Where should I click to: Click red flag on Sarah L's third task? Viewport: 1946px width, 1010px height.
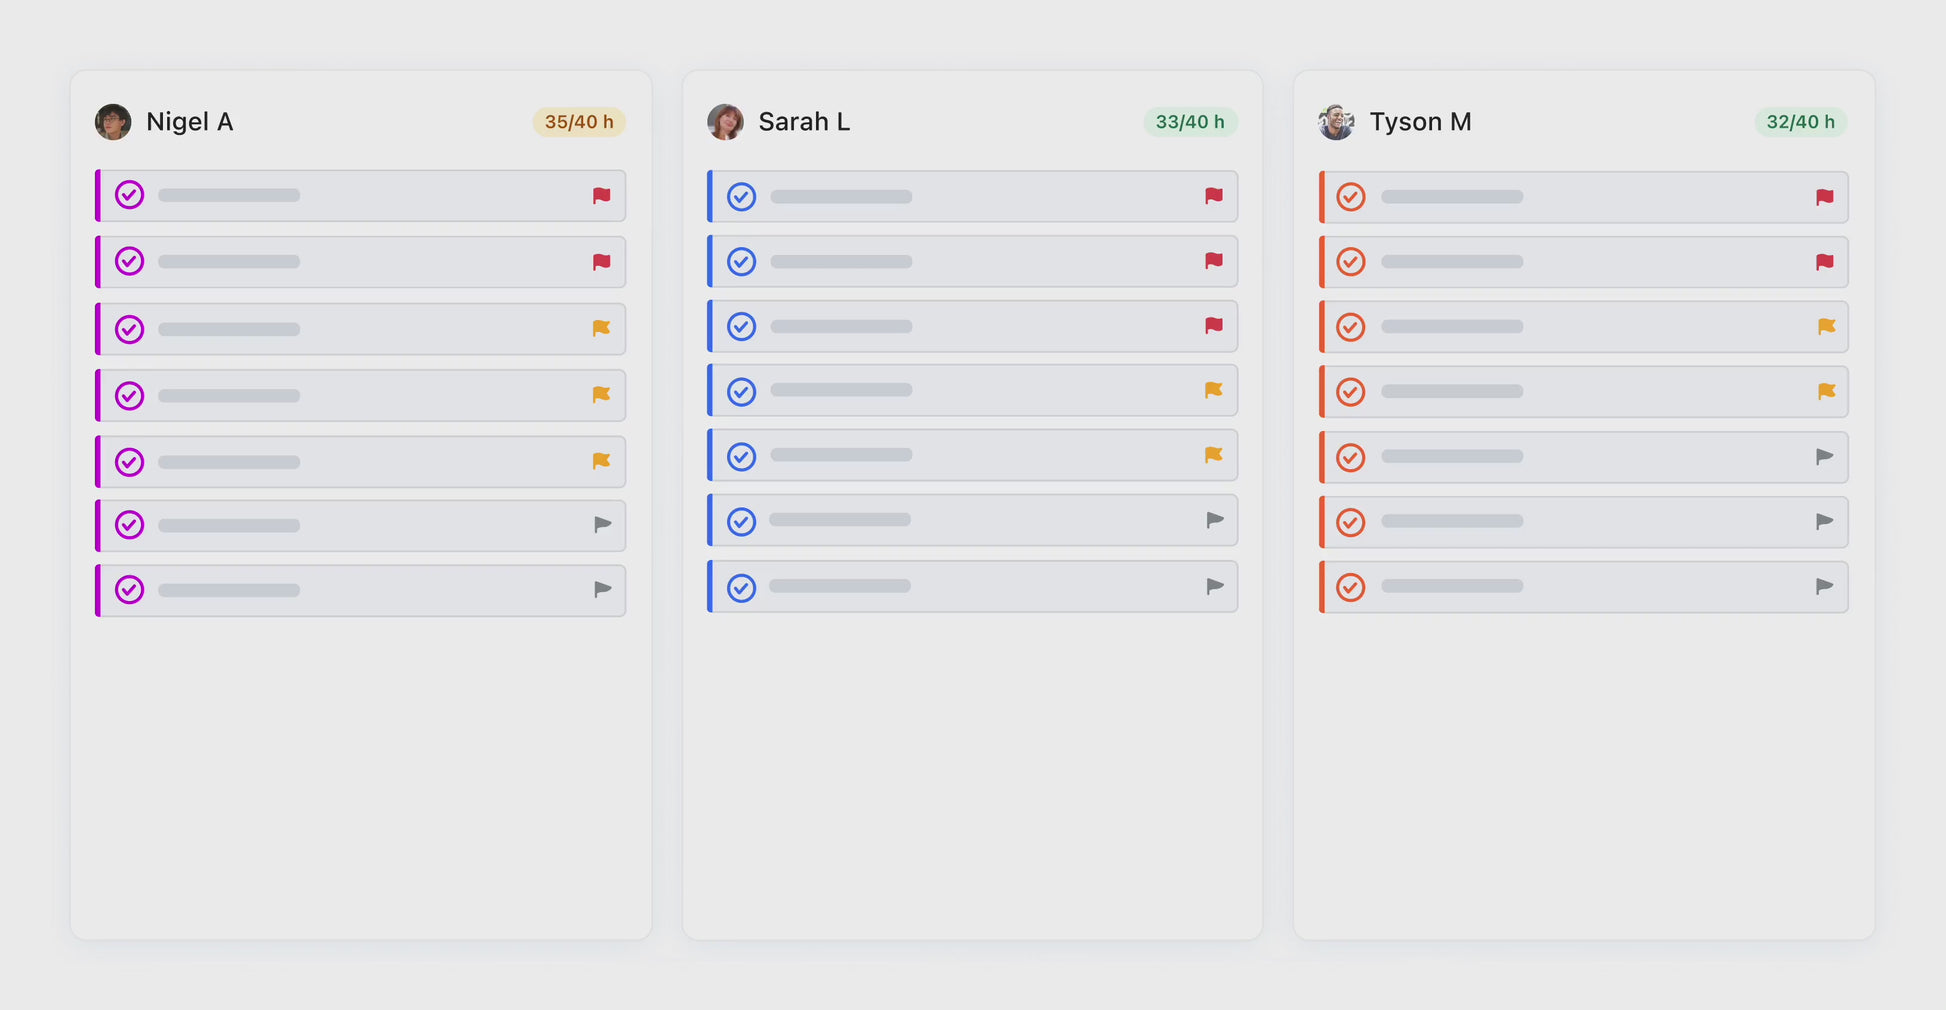click(x=1214, y=325)
